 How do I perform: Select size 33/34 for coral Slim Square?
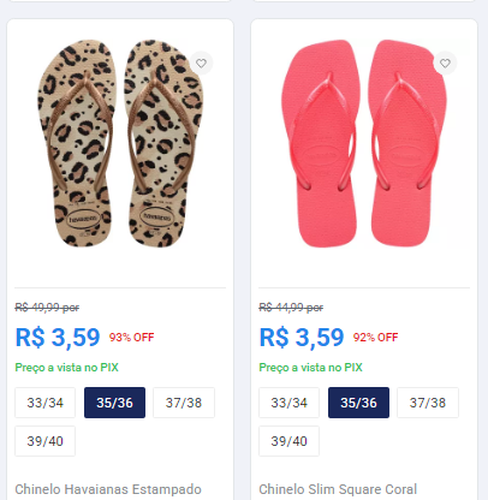289,403
